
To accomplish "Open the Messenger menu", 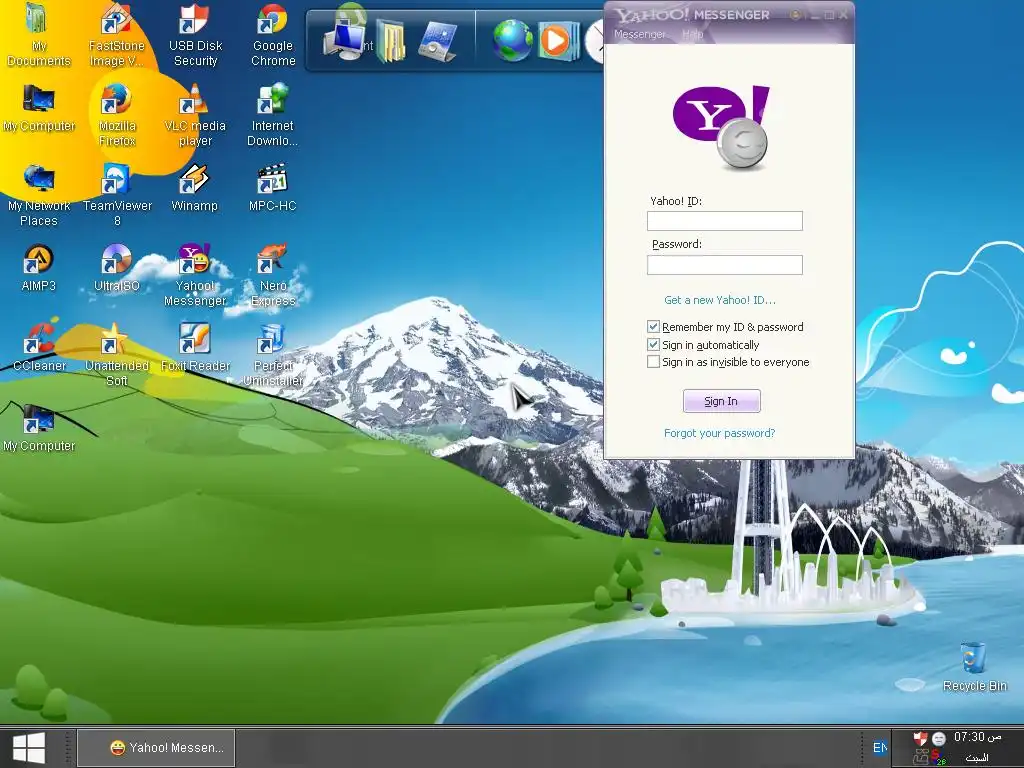I will (639, 34).
